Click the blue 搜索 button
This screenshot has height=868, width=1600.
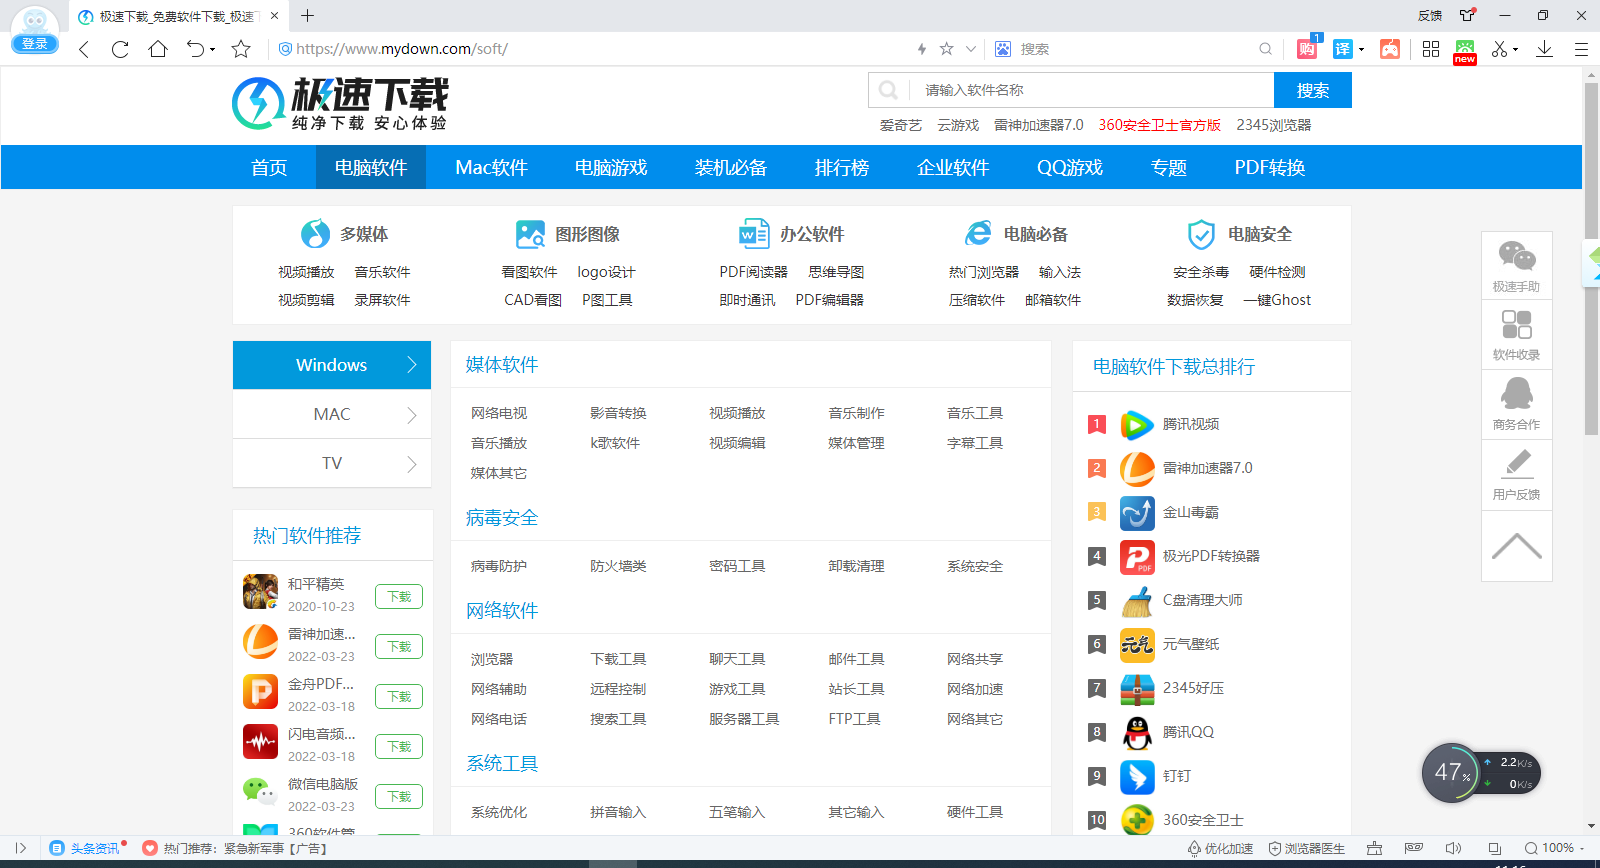(1313, 90)
